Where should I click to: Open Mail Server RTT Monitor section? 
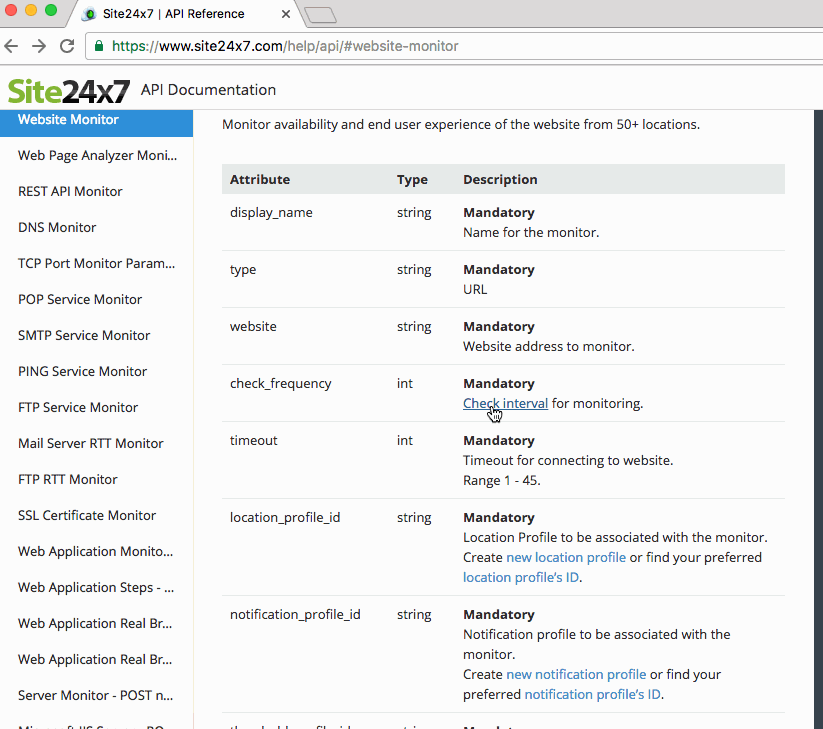click(90, 443)
